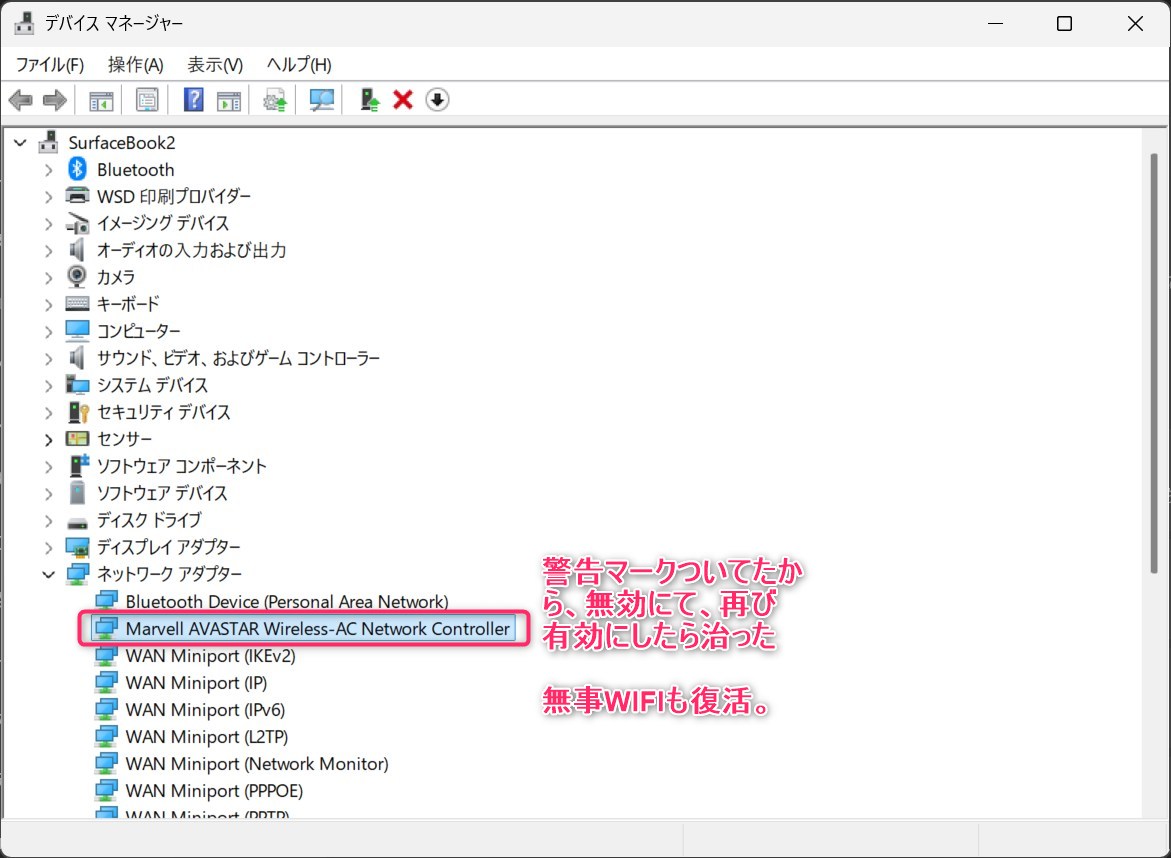Viewport: 1171px width, 858px height.
Task: Expand the キーボード category
Action: pyautogui.click(x=49, y=305)
